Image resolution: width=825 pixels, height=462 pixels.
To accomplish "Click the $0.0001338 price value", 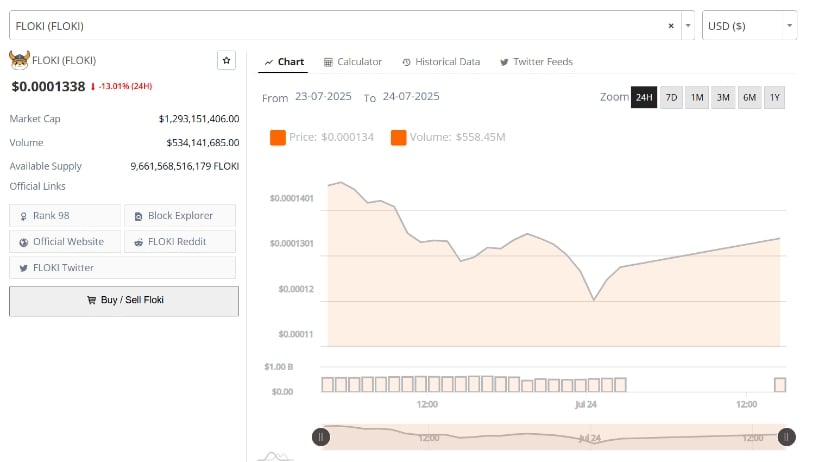I will point(48,86).
